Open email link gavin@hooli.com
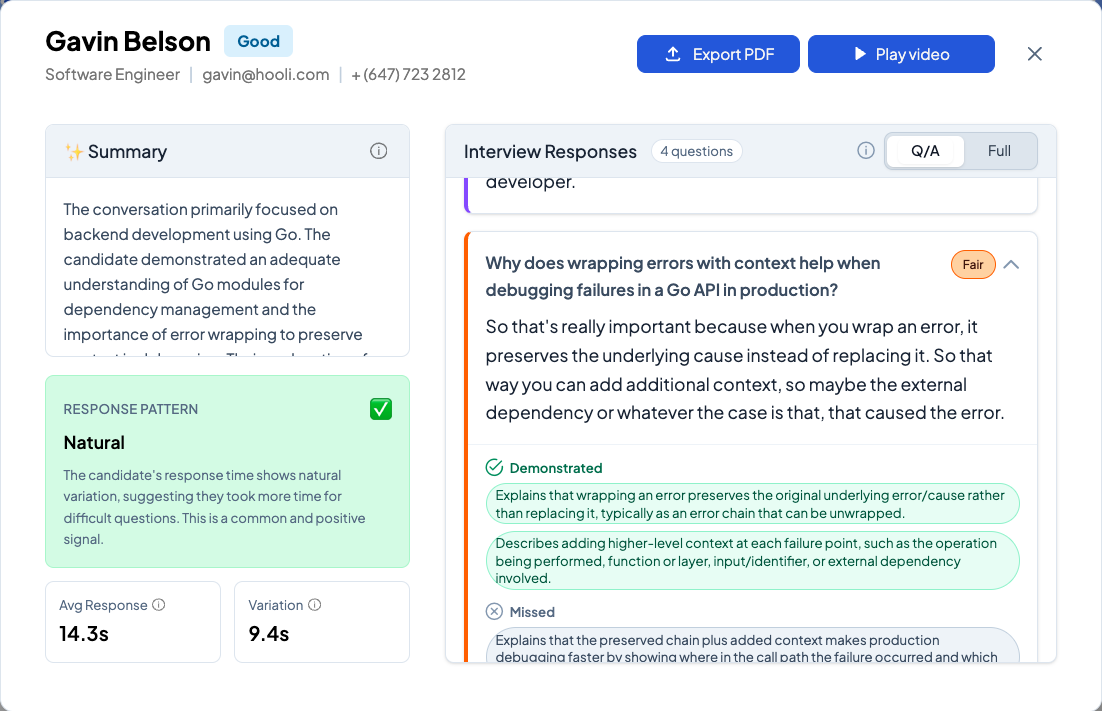 tap(265, 74)
